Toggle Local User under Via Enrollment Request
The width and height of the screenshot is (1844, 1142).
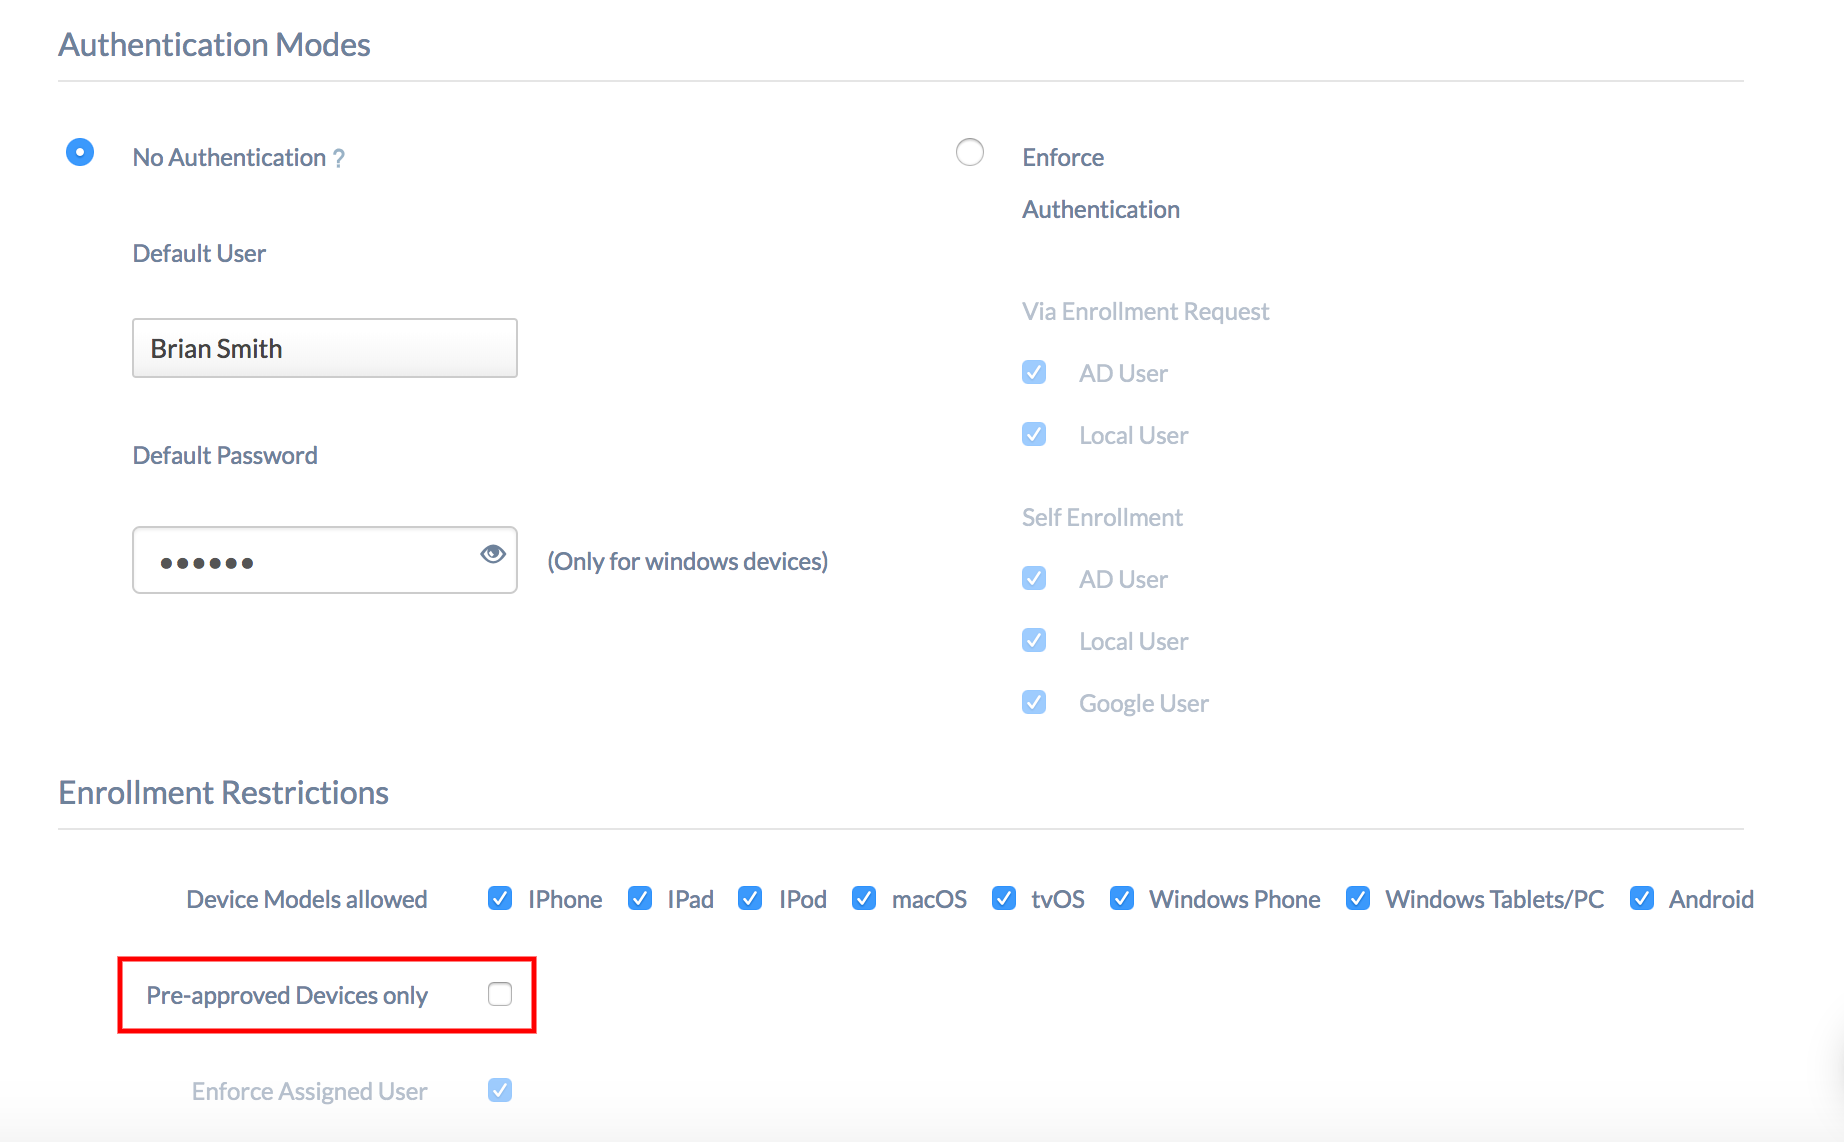pyautogui.click(x=1034, y=434)
